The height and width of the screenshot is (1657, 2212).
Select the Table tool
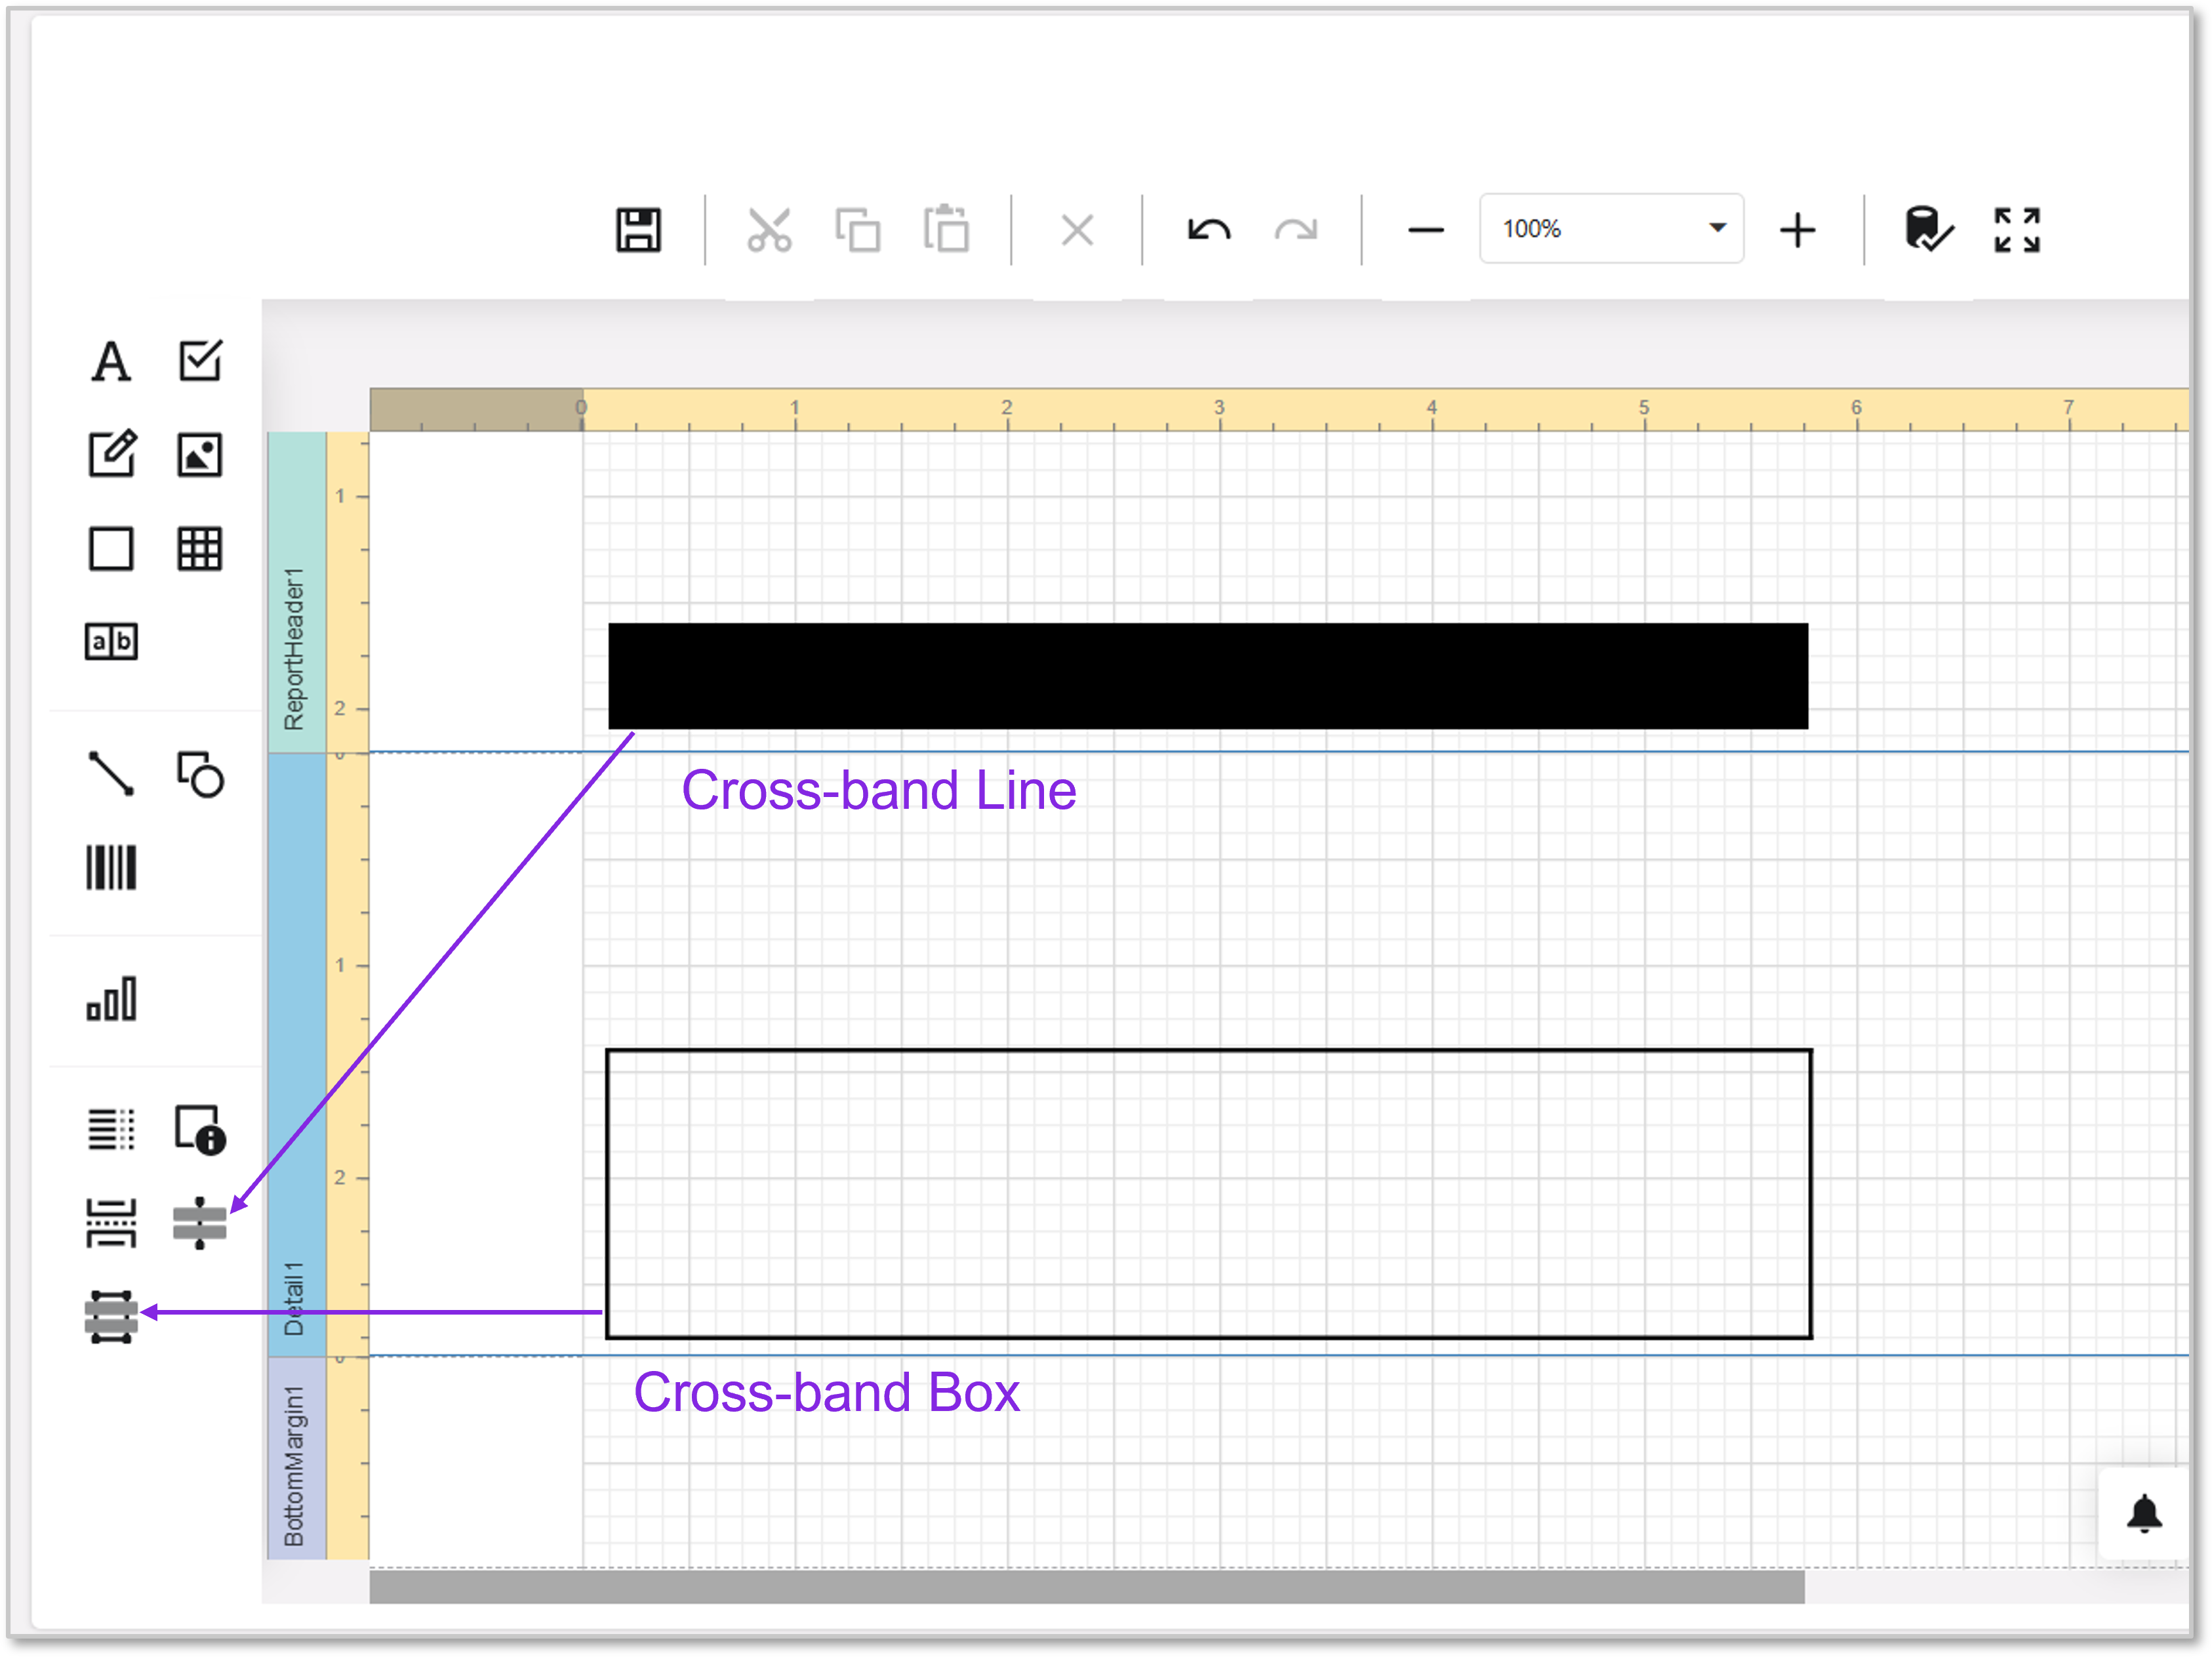point(200,548)
